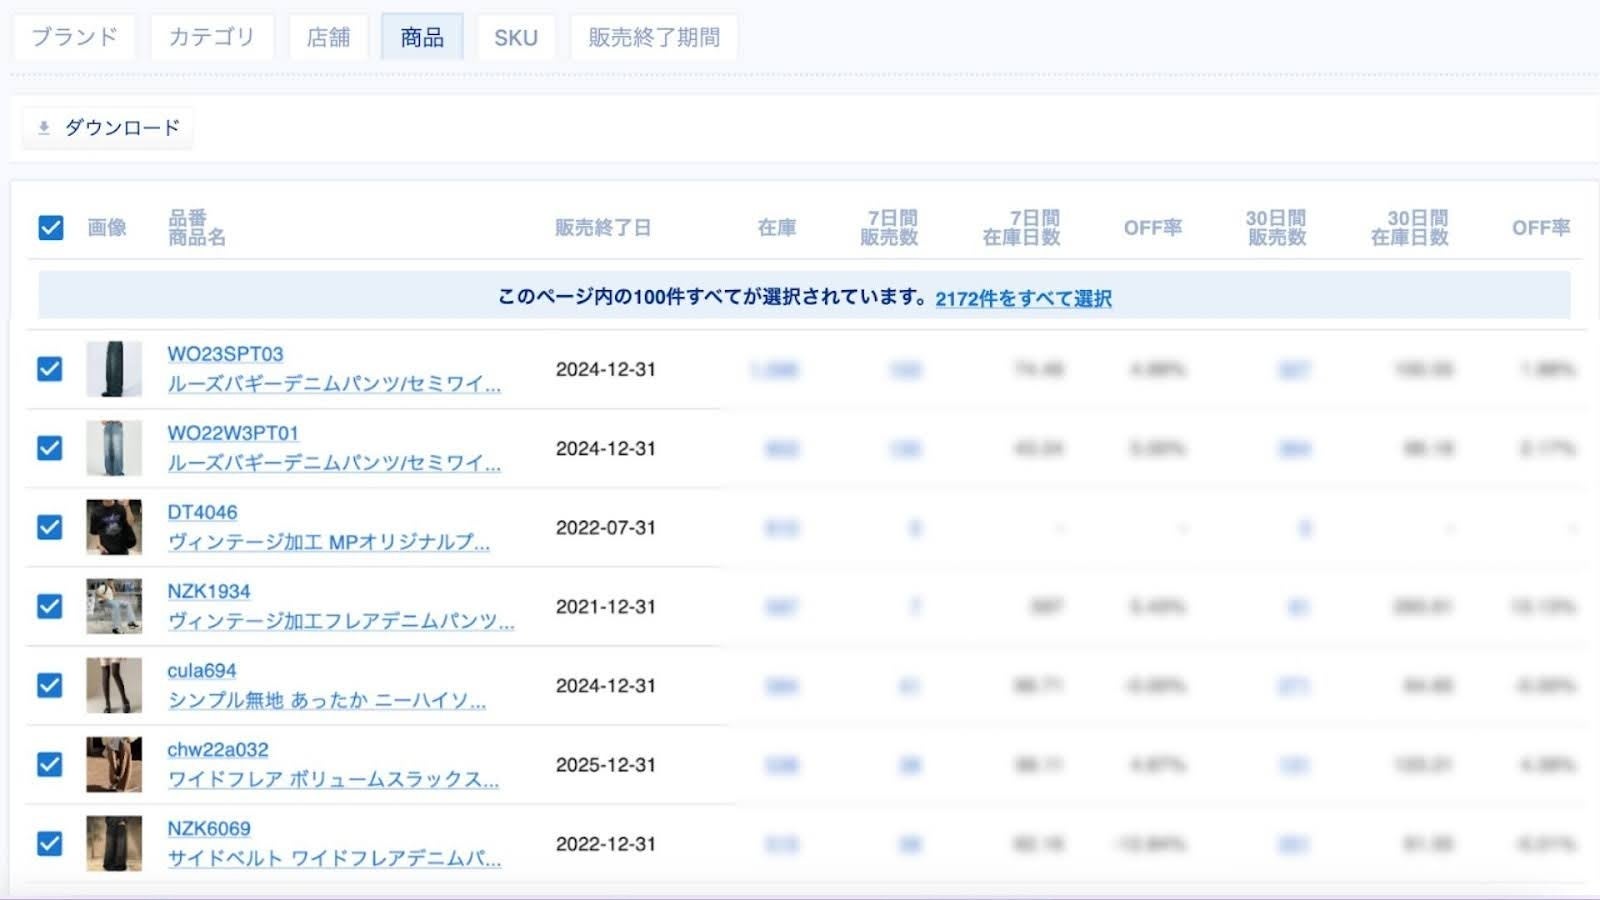Screen dimensions: 1600x900
Task: Click the 販売終了日 column header
Action: (x=603, y=228)
